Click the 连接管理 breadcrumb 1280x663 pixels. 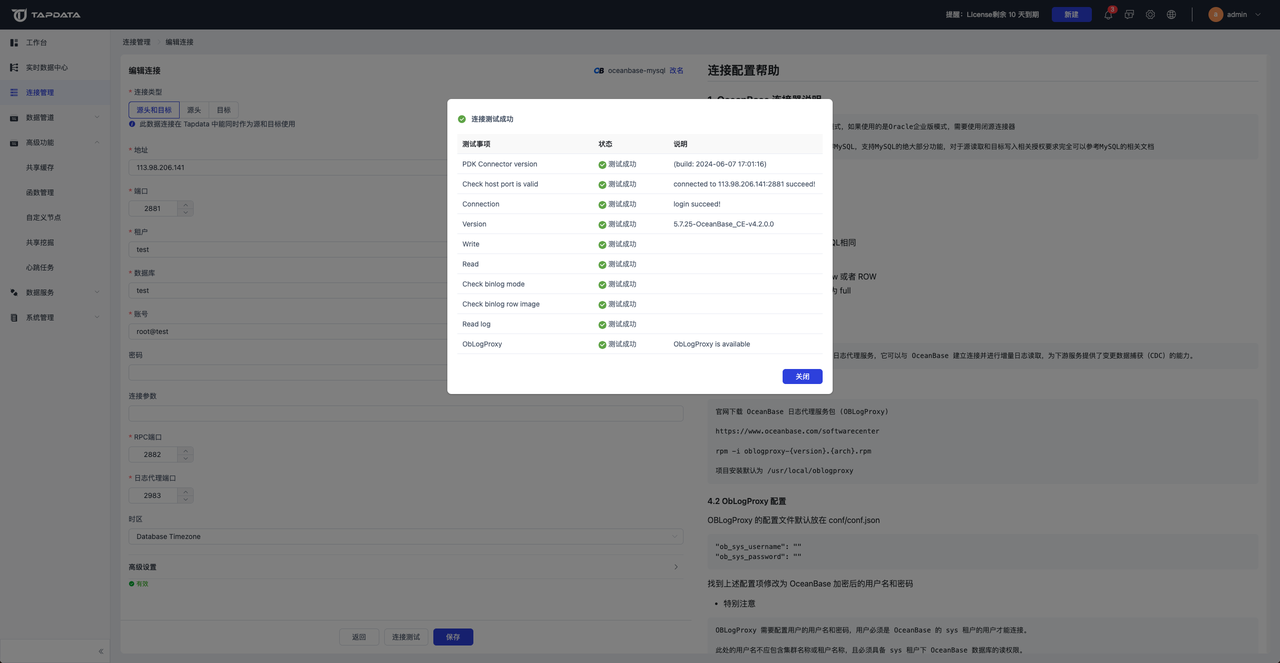coord(137,42)
